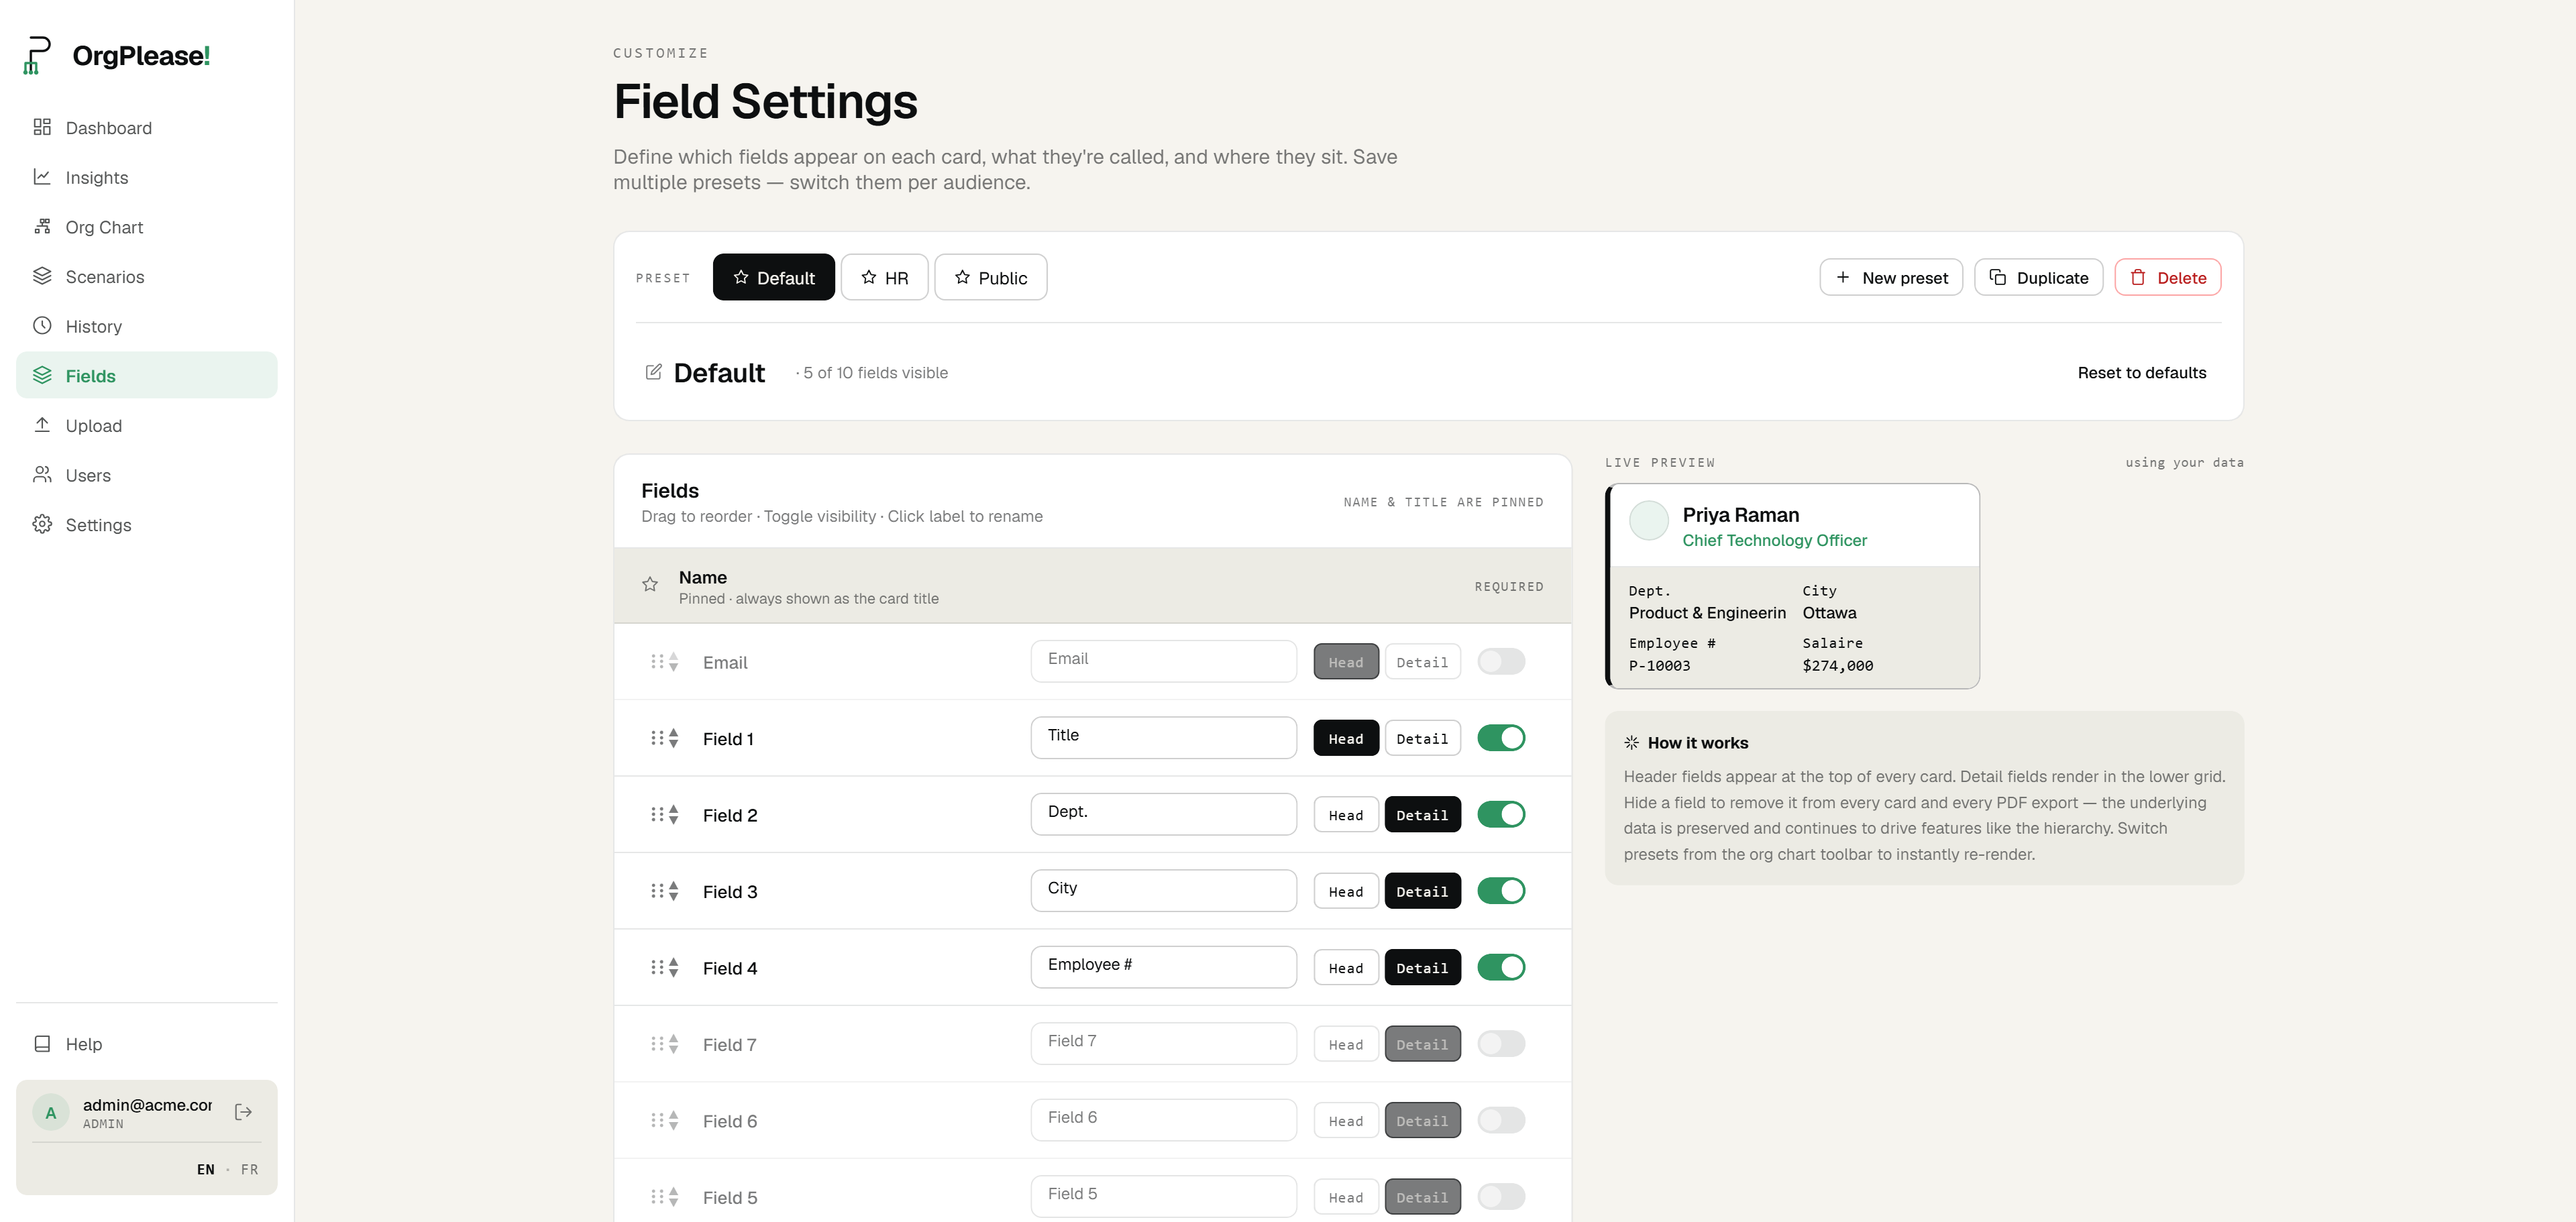Click the copy icon on Duplicate button
The image size is (2576, 1222).
click(x=1997, y=277)
